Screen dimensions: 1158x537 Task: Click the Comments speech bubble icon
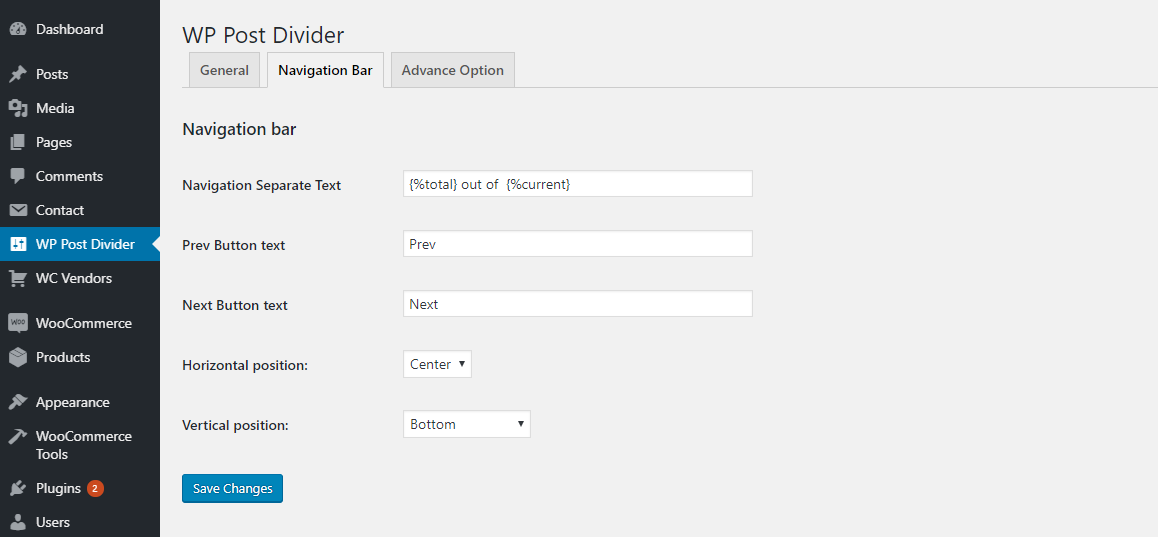coord(17,176)
